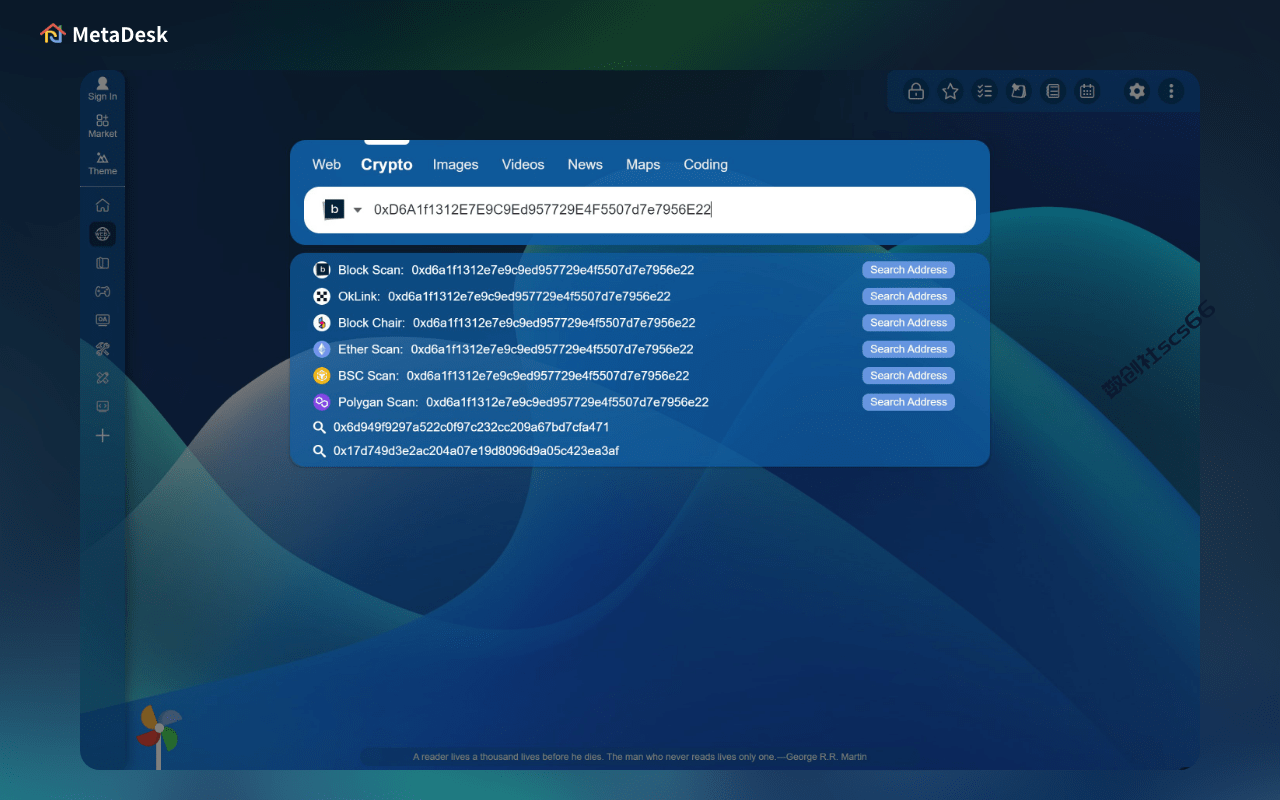Image resolution: width=1280 pixels, height=800 pixels.
Task: Open settings gear icon
Action: coord(1137,91)
